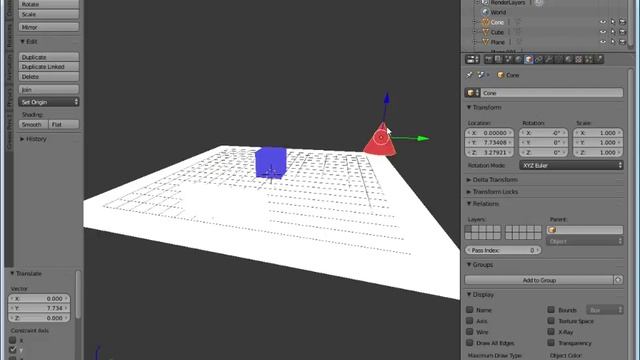Open the Render properties tab icon
Screen dimensions: 640x360
(x=488, y=59)
